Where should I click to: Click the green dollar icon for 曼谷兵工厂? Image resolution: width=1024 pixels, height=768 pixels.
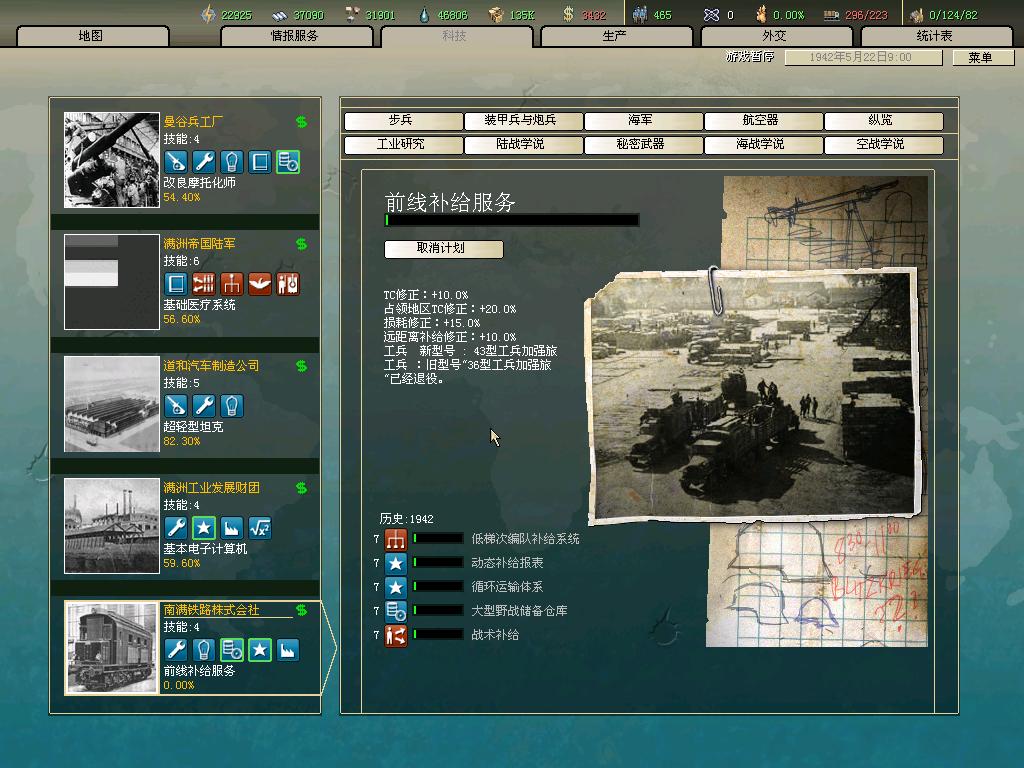click(301, 122)
